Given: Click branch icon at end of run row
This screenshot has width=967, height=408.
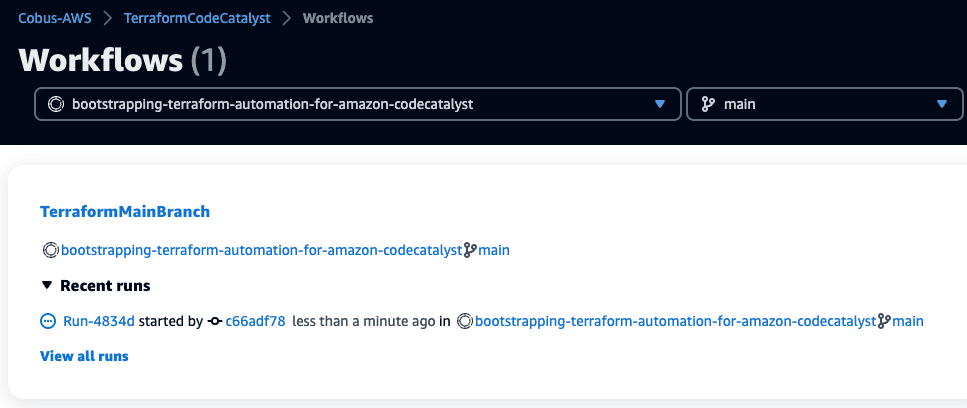Looking at the screenshot, I should tap(884, 321).
